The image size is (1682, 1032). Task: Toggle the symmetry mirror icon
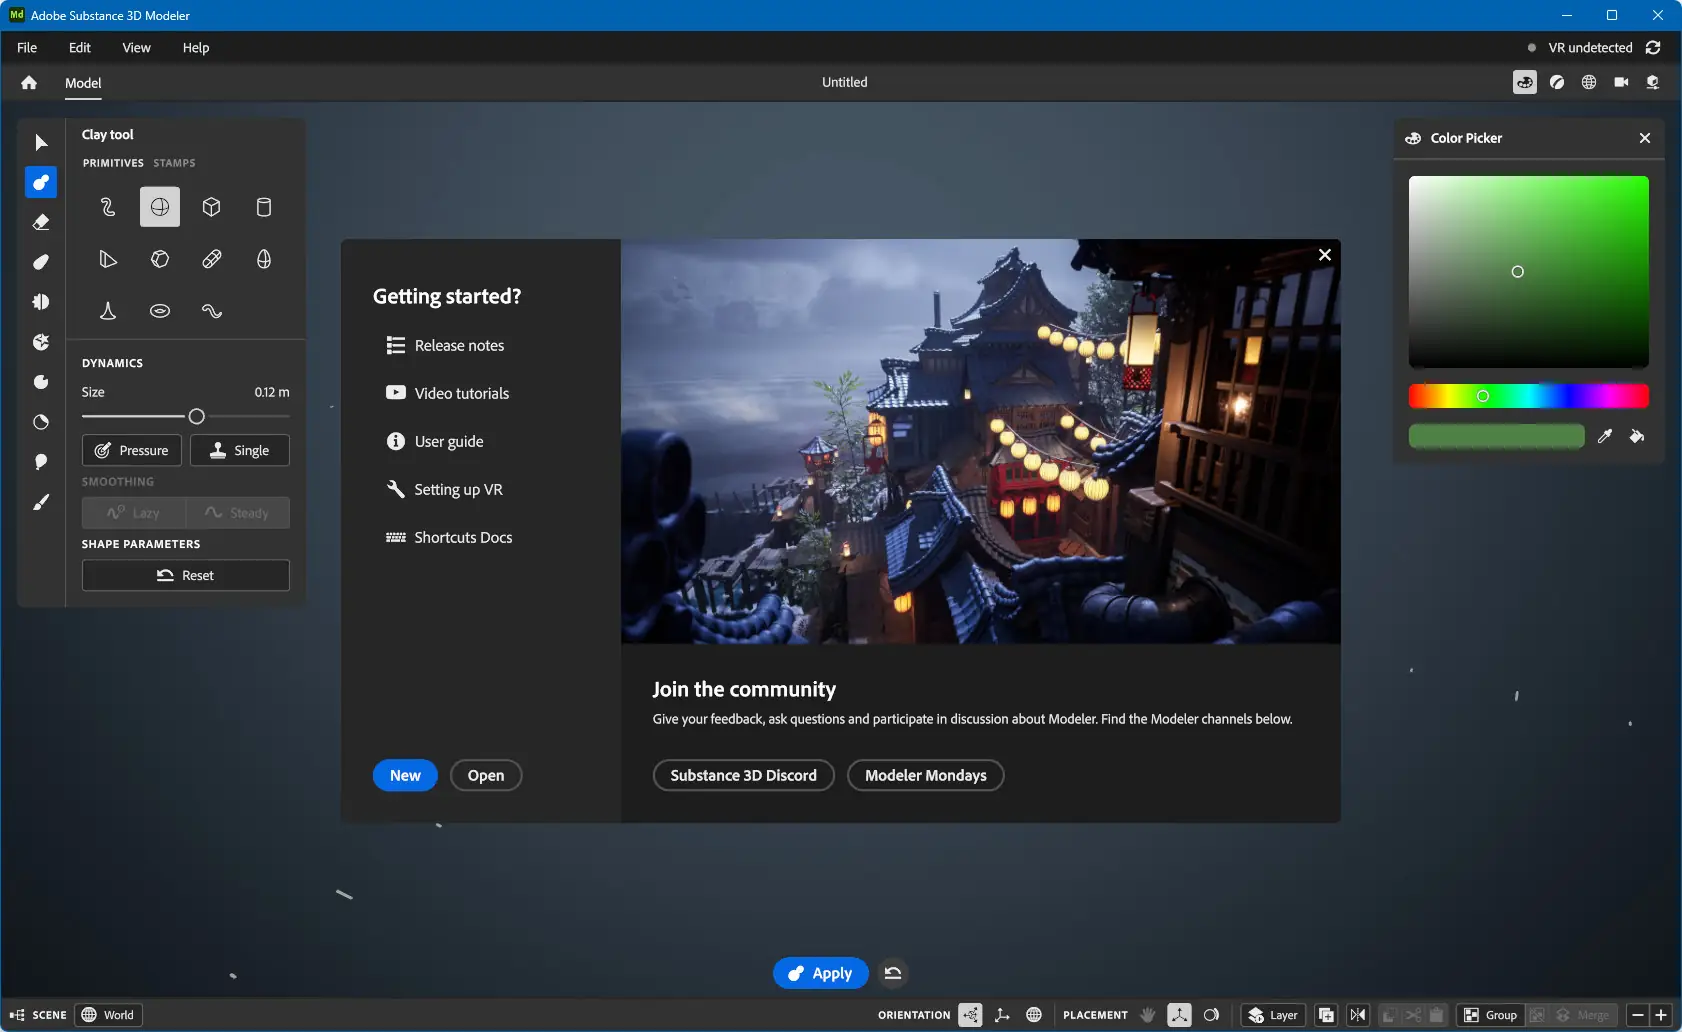click(1358, 1015)
